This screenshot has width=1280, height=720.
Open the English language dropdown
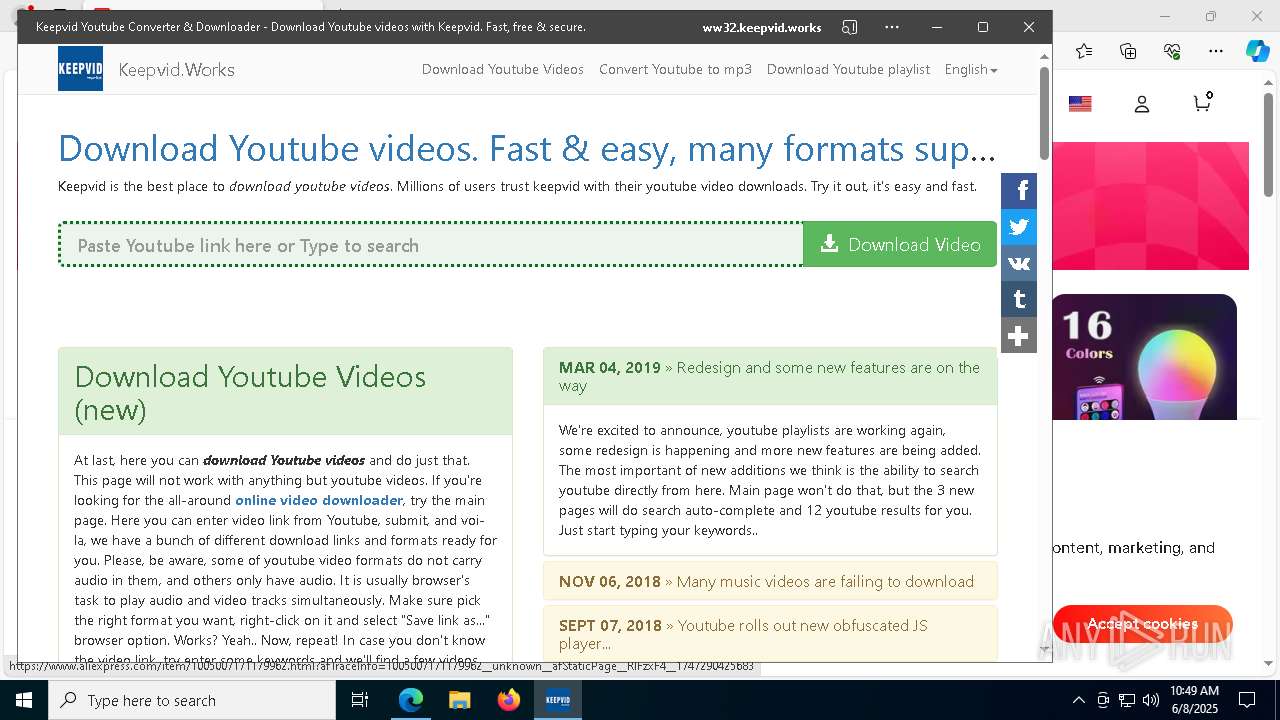pos(970,69)
